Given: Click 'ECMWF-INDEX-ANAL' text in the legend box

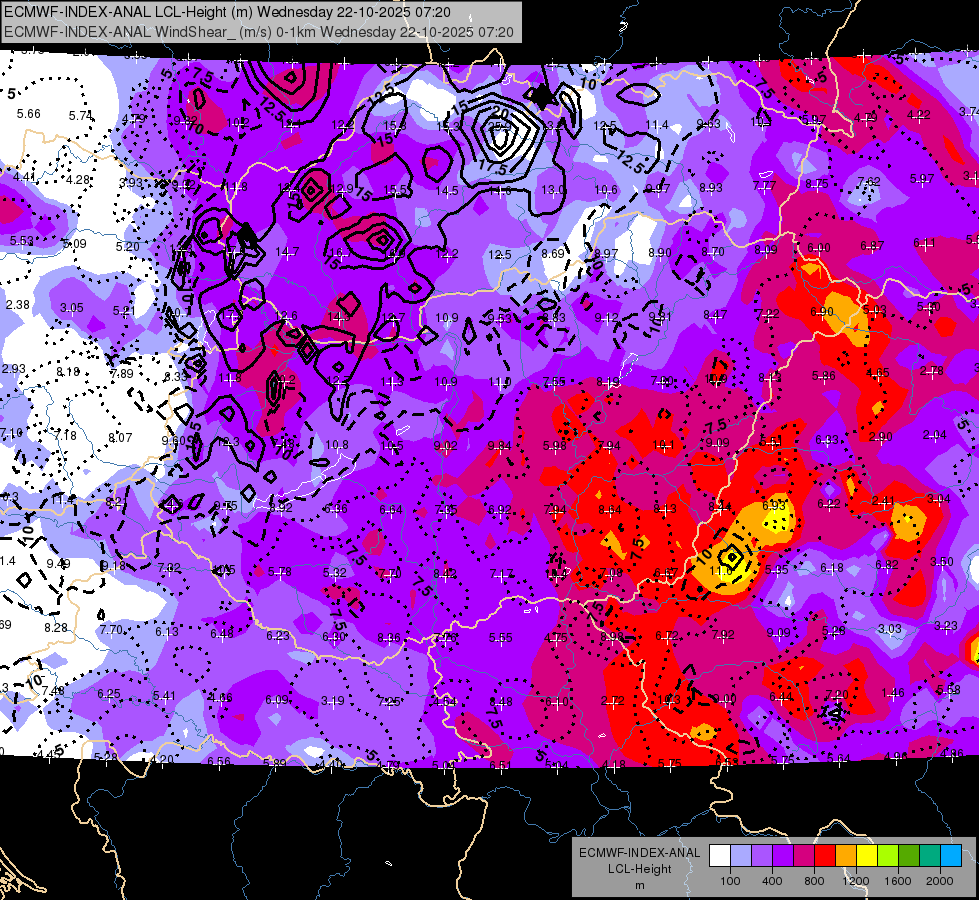Looking at the screenshot, I should click(x=639, y=853).
